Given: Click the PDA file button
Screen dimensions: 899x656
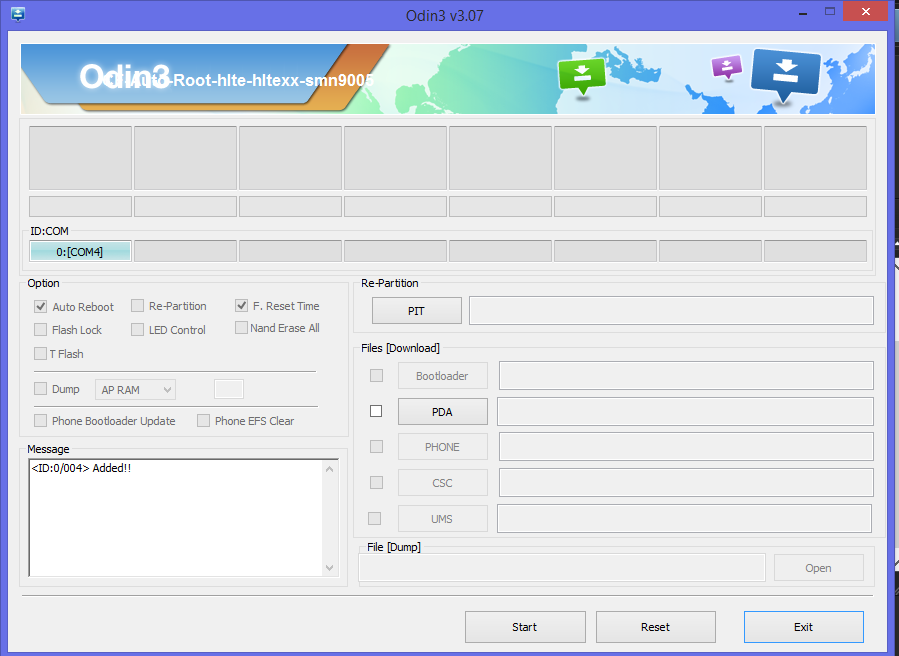Looking at the screenshot, I should (x=443, y=412).
